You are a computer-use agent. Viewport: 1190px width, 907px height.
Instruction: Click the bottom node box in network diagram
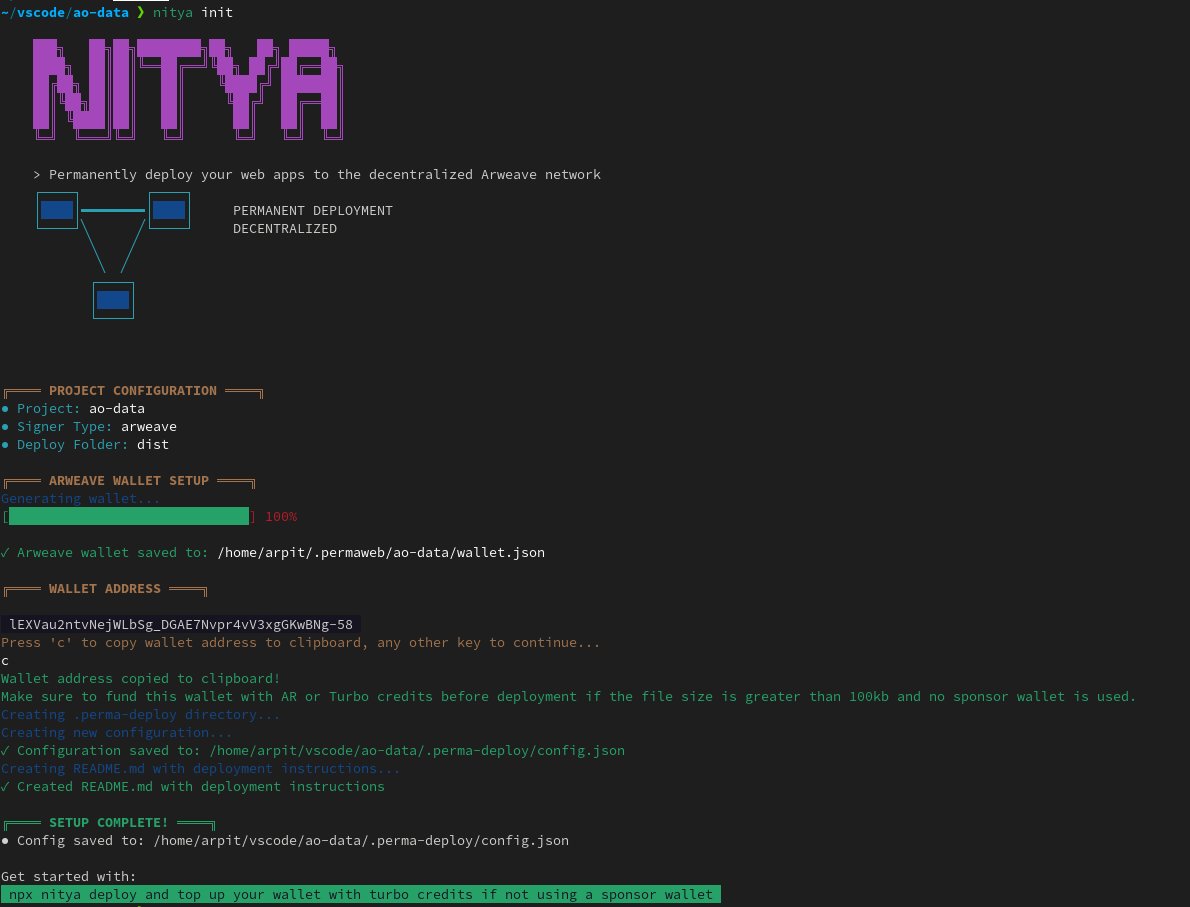[x=113, y=300]
